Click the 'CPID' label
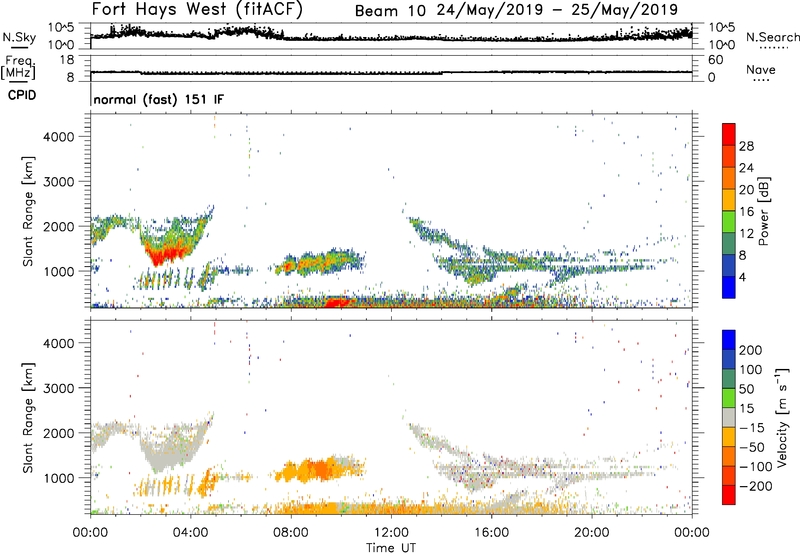 click(22, 95)
